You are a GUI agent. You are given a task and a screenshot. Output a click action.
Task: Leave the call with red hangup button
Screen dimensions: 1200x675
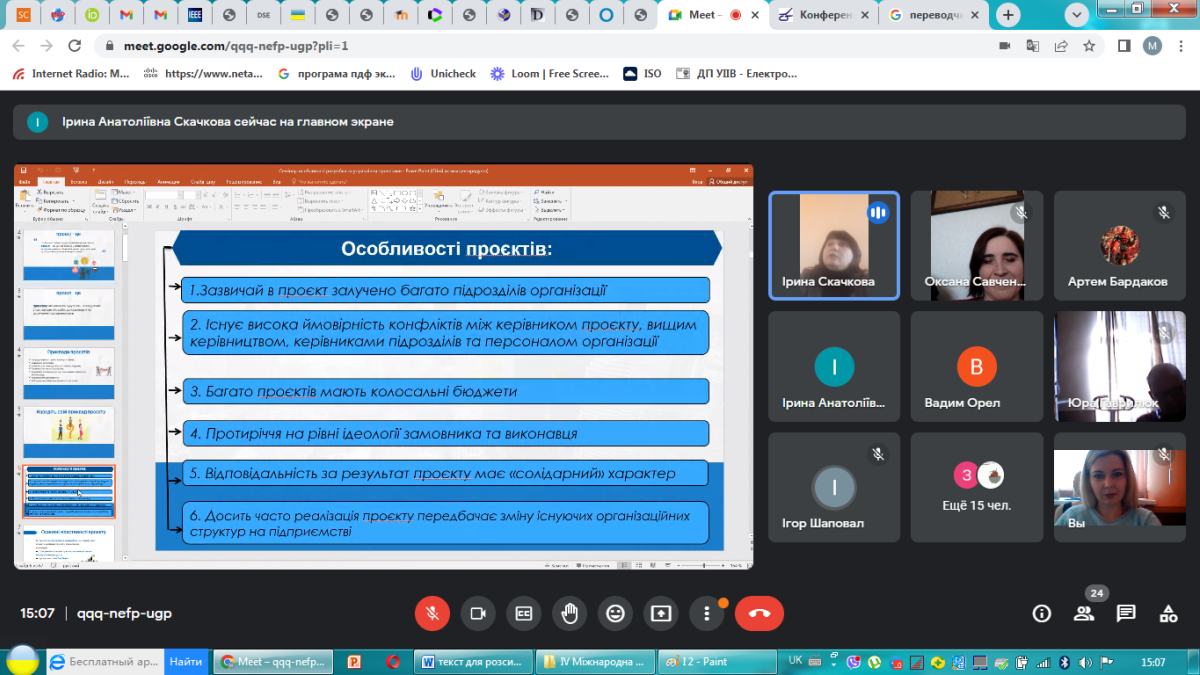(759, 613)
